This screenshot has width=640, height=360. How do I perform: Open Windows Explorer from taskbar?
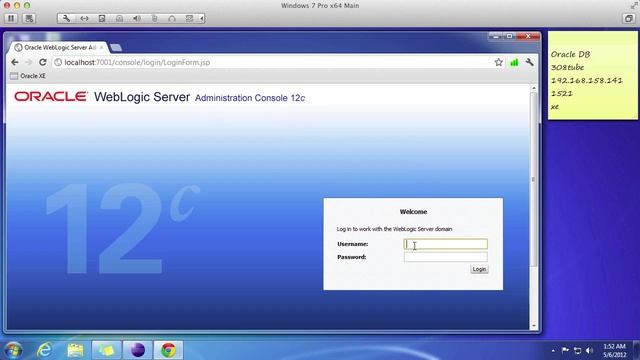coord(75,350)
